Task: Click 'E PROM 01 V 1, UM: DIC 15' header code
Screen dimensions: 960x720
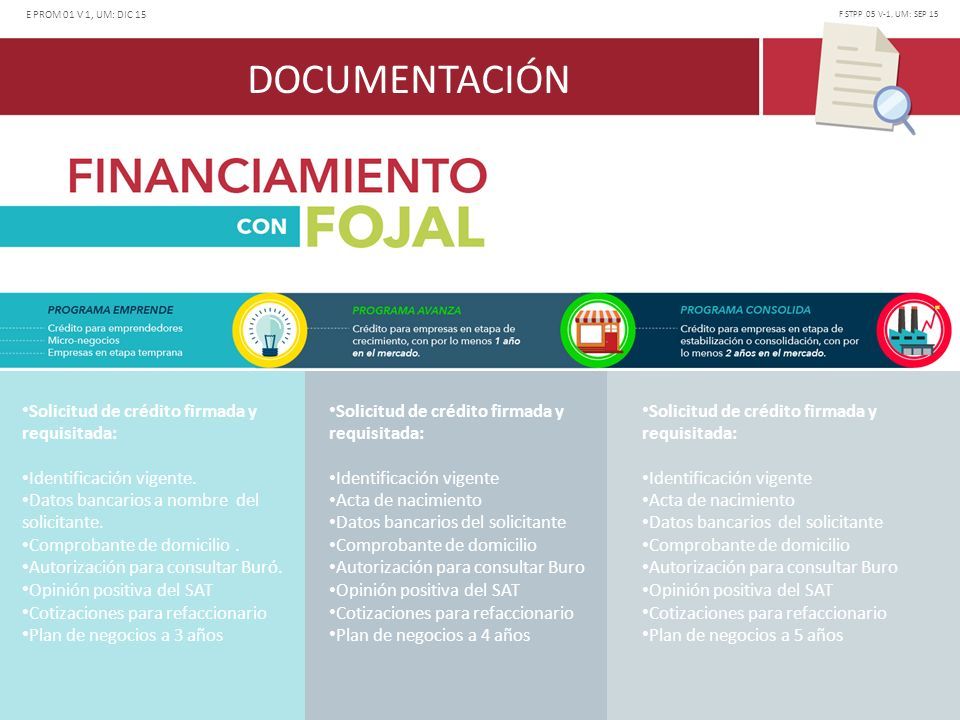Action: click(x=86, y=14)
